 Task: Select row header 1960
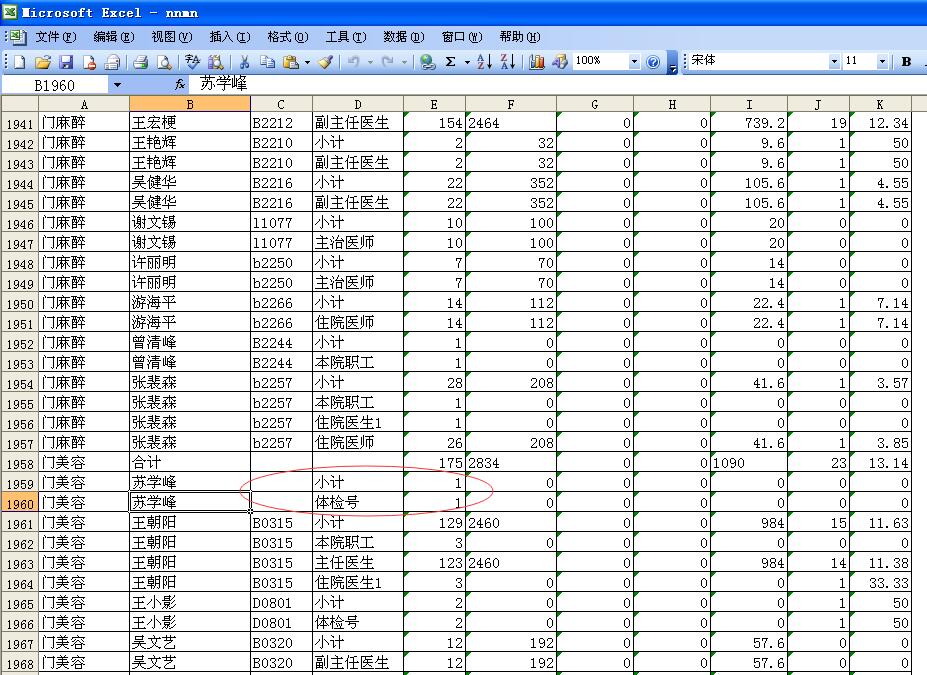click(20, 503)
